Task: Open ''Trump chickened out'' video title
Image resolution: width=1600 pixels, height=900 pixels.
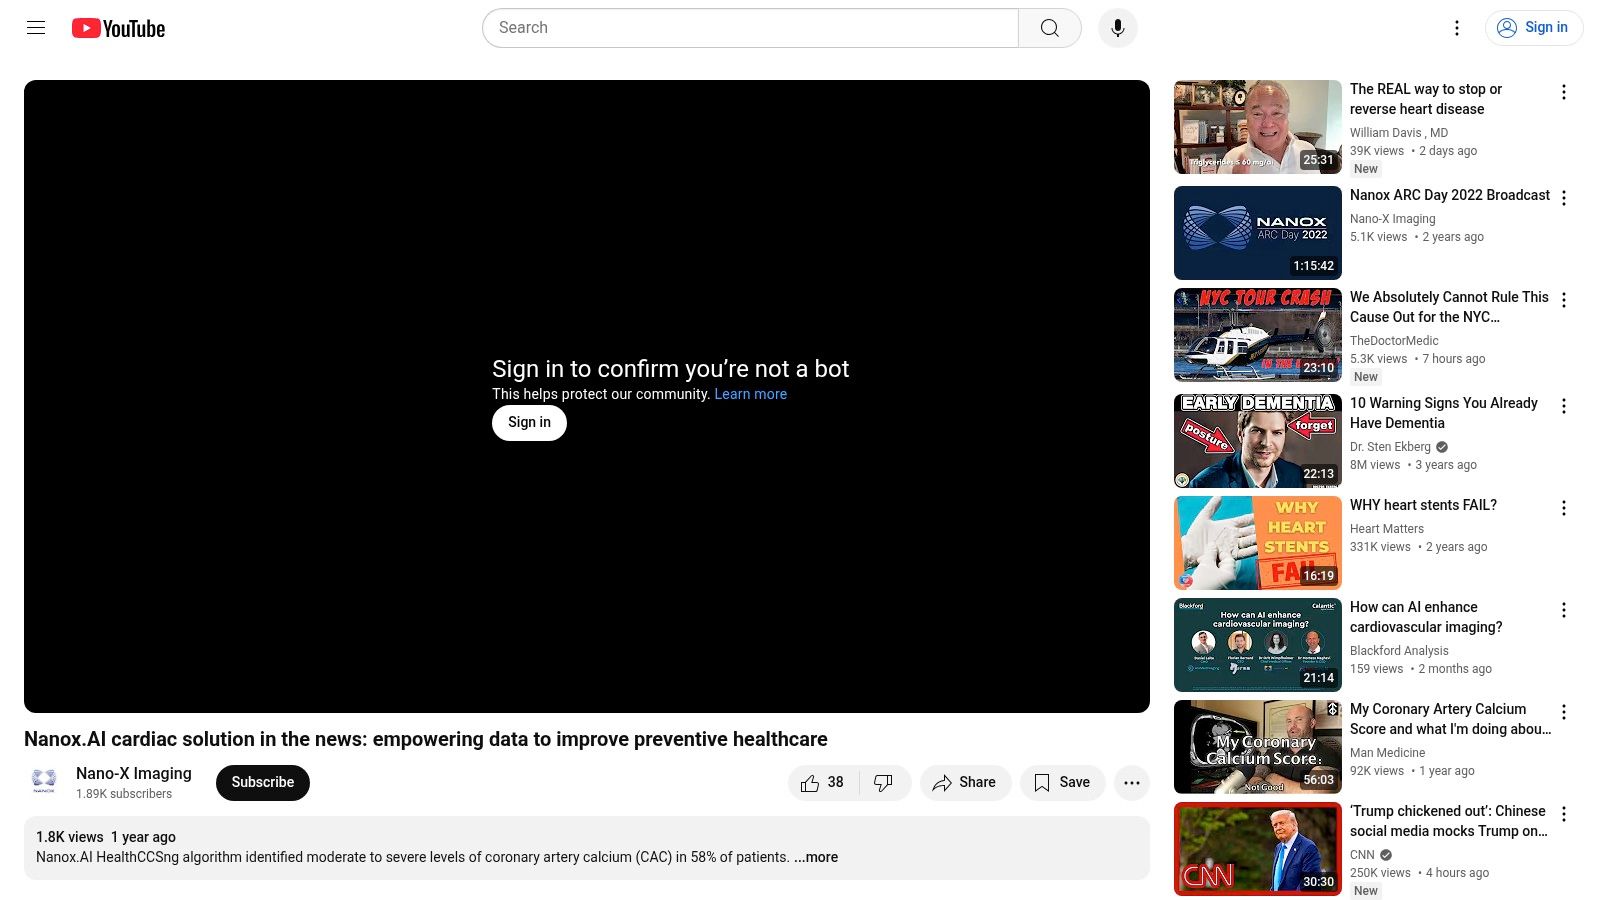Action: [1448, 821]
